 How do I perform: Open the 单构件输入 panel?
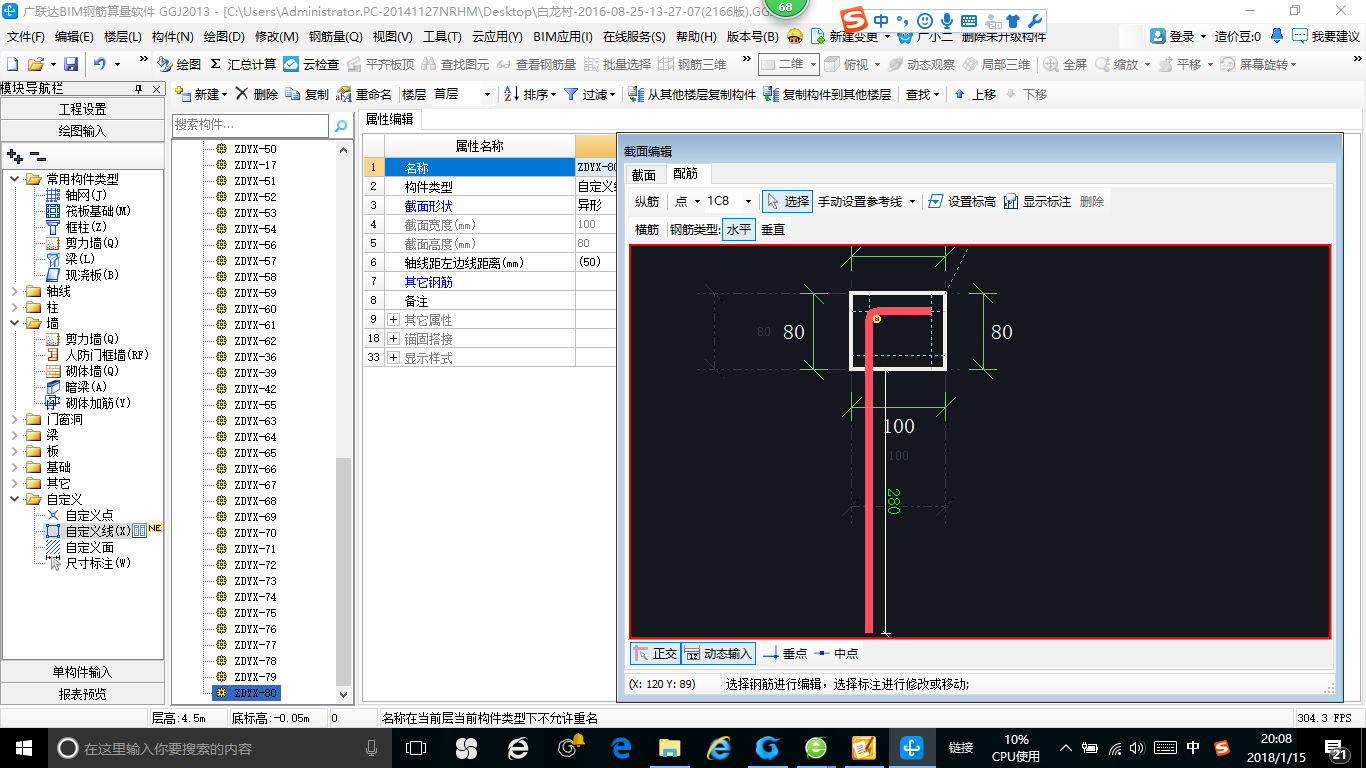(x=82, y=672)
